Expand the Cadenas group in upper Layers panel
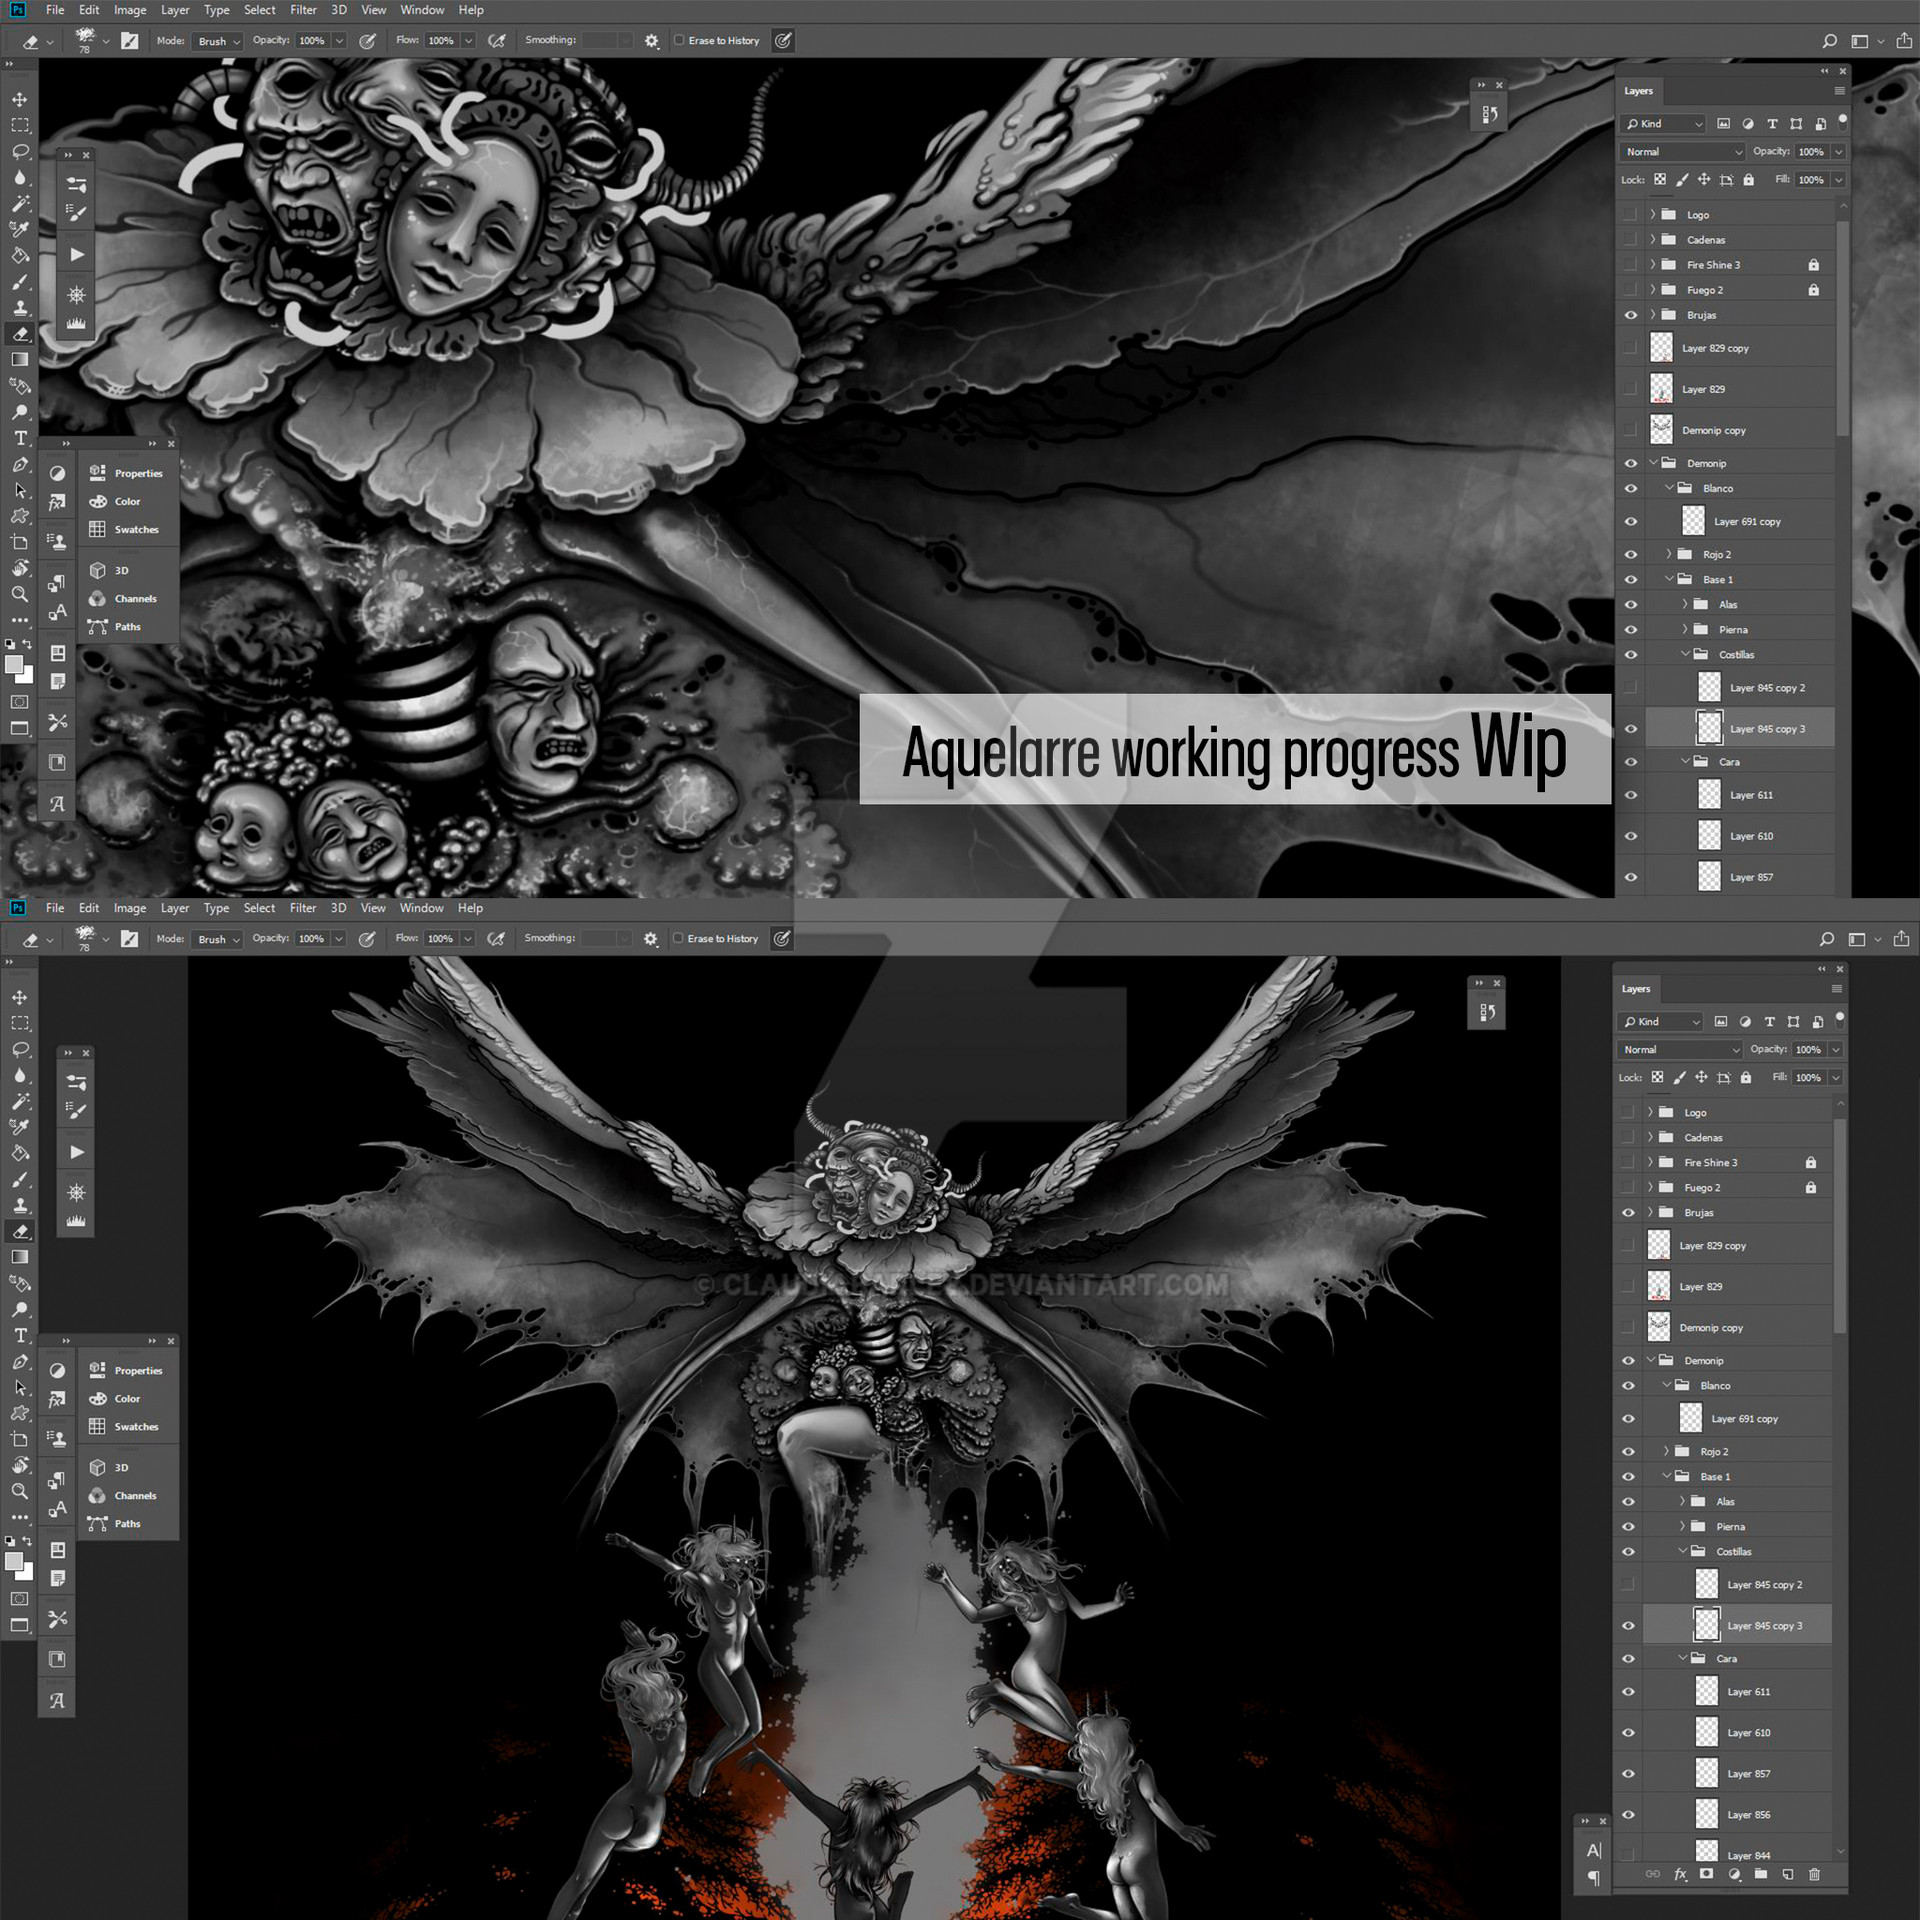The width and height of the screenshot is (1920, 1920). coord(1653,239)
